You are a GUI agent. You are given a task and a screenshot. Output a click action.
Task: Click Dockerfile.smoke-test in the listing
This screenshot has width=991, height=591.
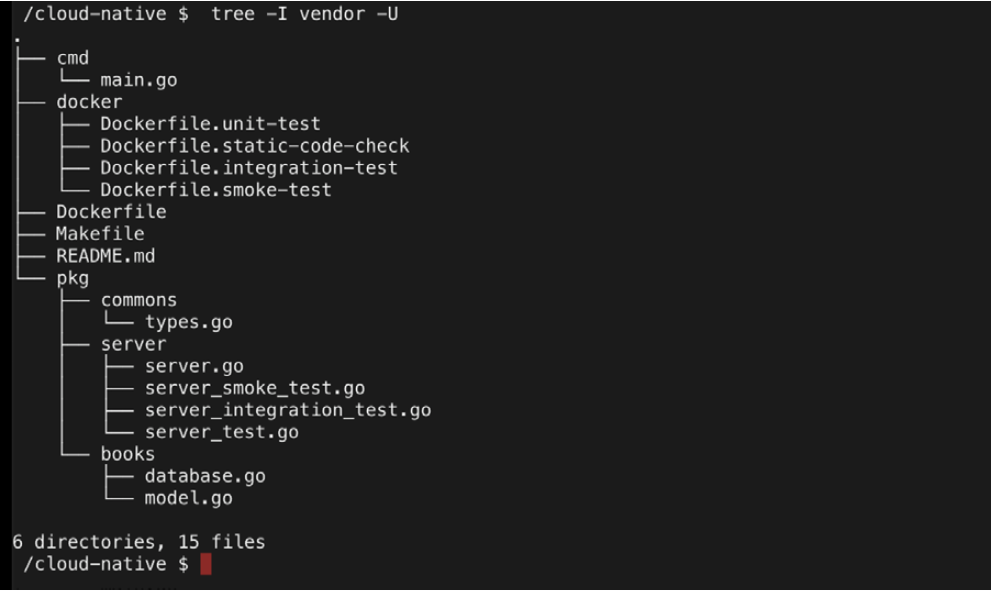point(215,190)
